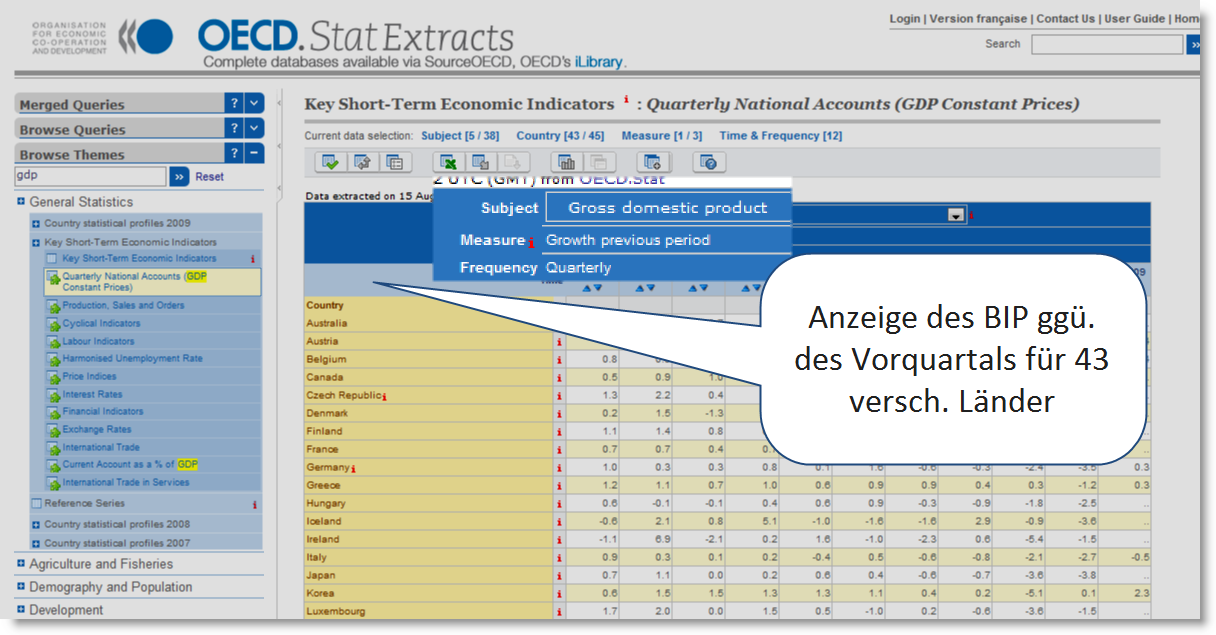The height and width of the screenshot is (635, 1216).
Task: Click the green checkmark table toolbar icon
Action: coord(331,162)
